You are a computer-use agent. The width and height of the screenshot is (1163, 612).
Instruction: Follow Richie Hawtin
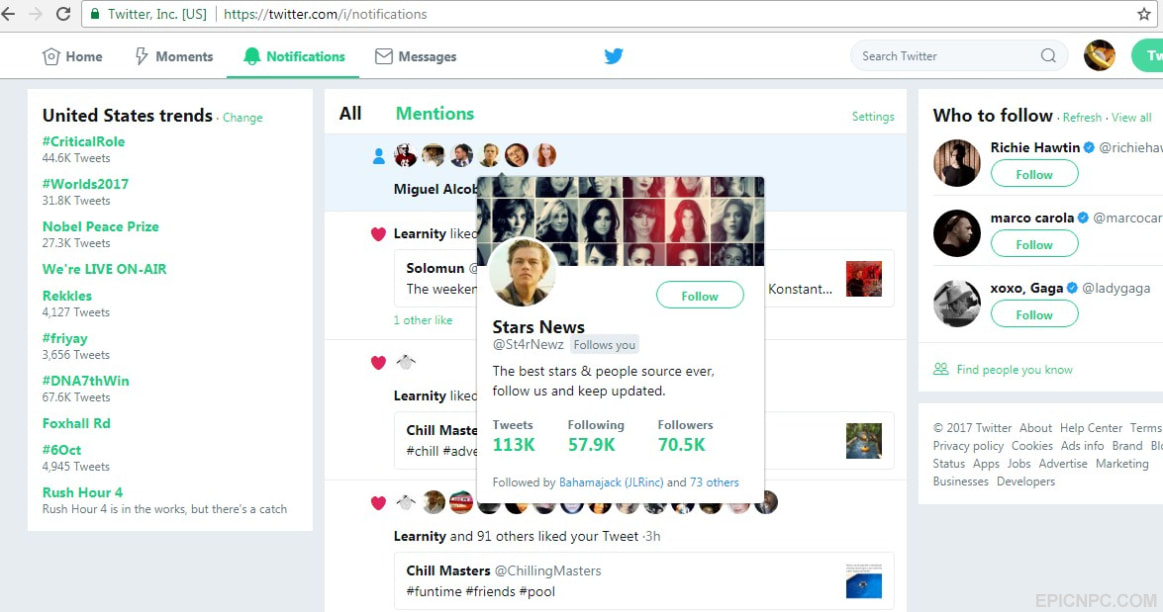(x=1034, y=174)
